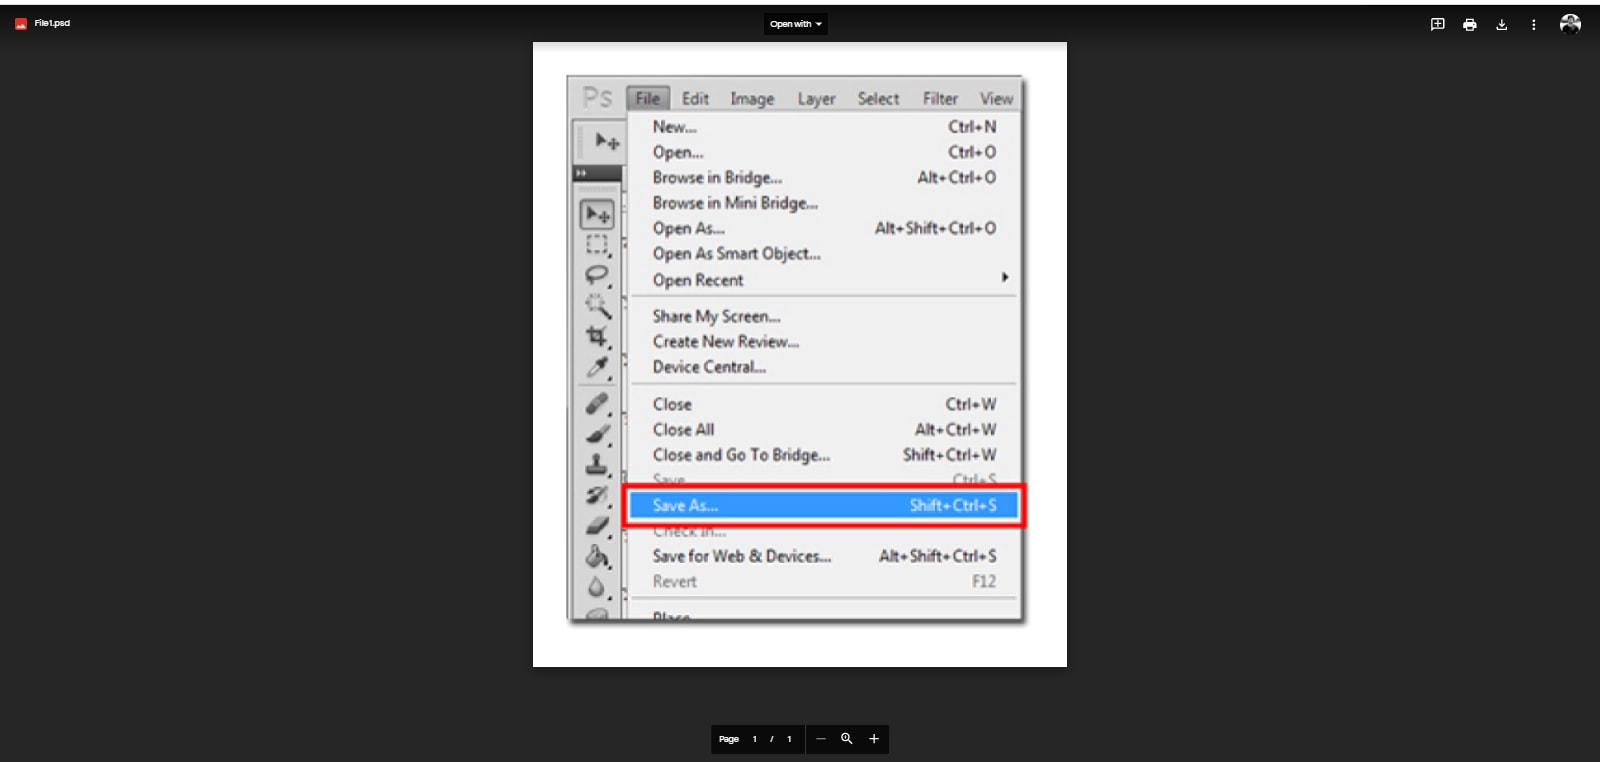Open the Filter menu
The height and width of the screenshot is (762, 1600).
click(x=940, y=98)
